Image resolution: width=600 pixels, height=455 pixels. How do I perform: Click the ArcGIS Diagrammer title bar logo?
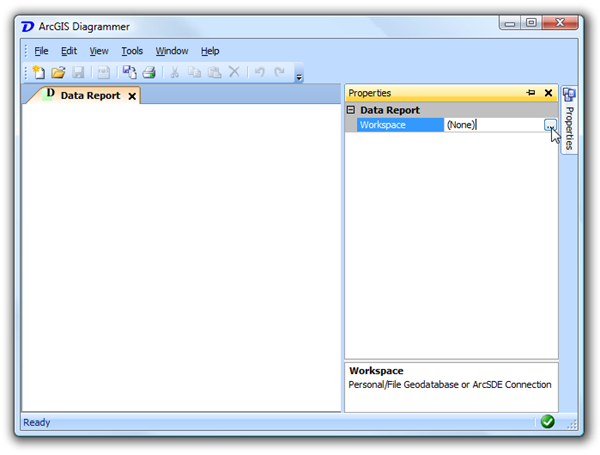coord(28,27)
